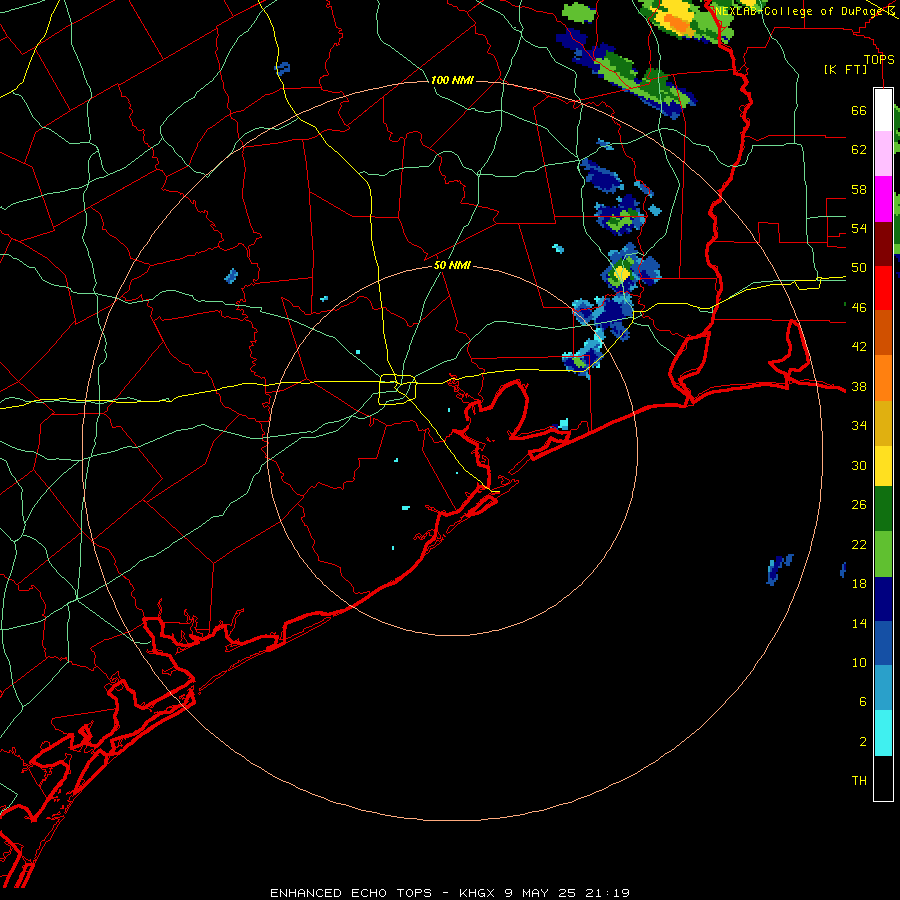The width and height of the screenshot is (900, 900).
Task: Select the TOPS legend title
Action: 879,59
